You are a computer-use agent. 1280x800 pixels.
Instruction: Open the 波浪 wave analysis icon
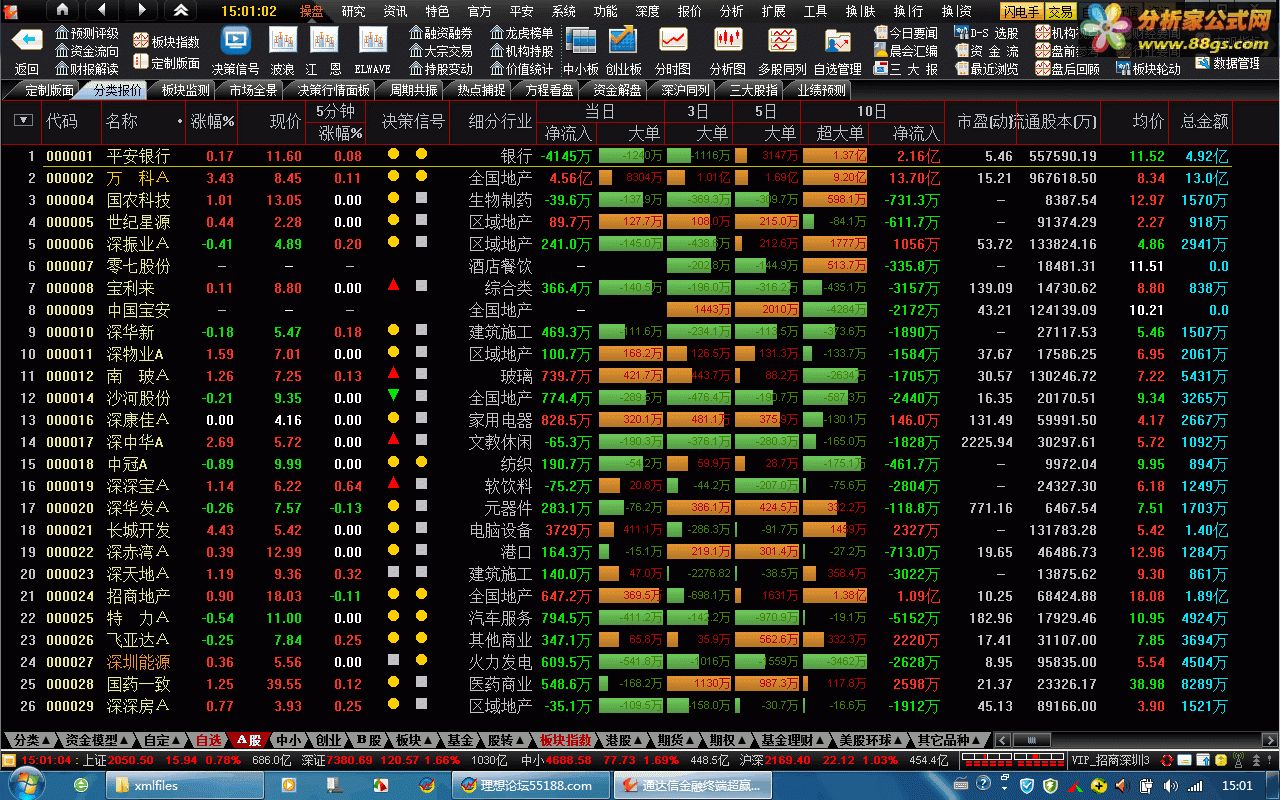[x=283, y=40]
